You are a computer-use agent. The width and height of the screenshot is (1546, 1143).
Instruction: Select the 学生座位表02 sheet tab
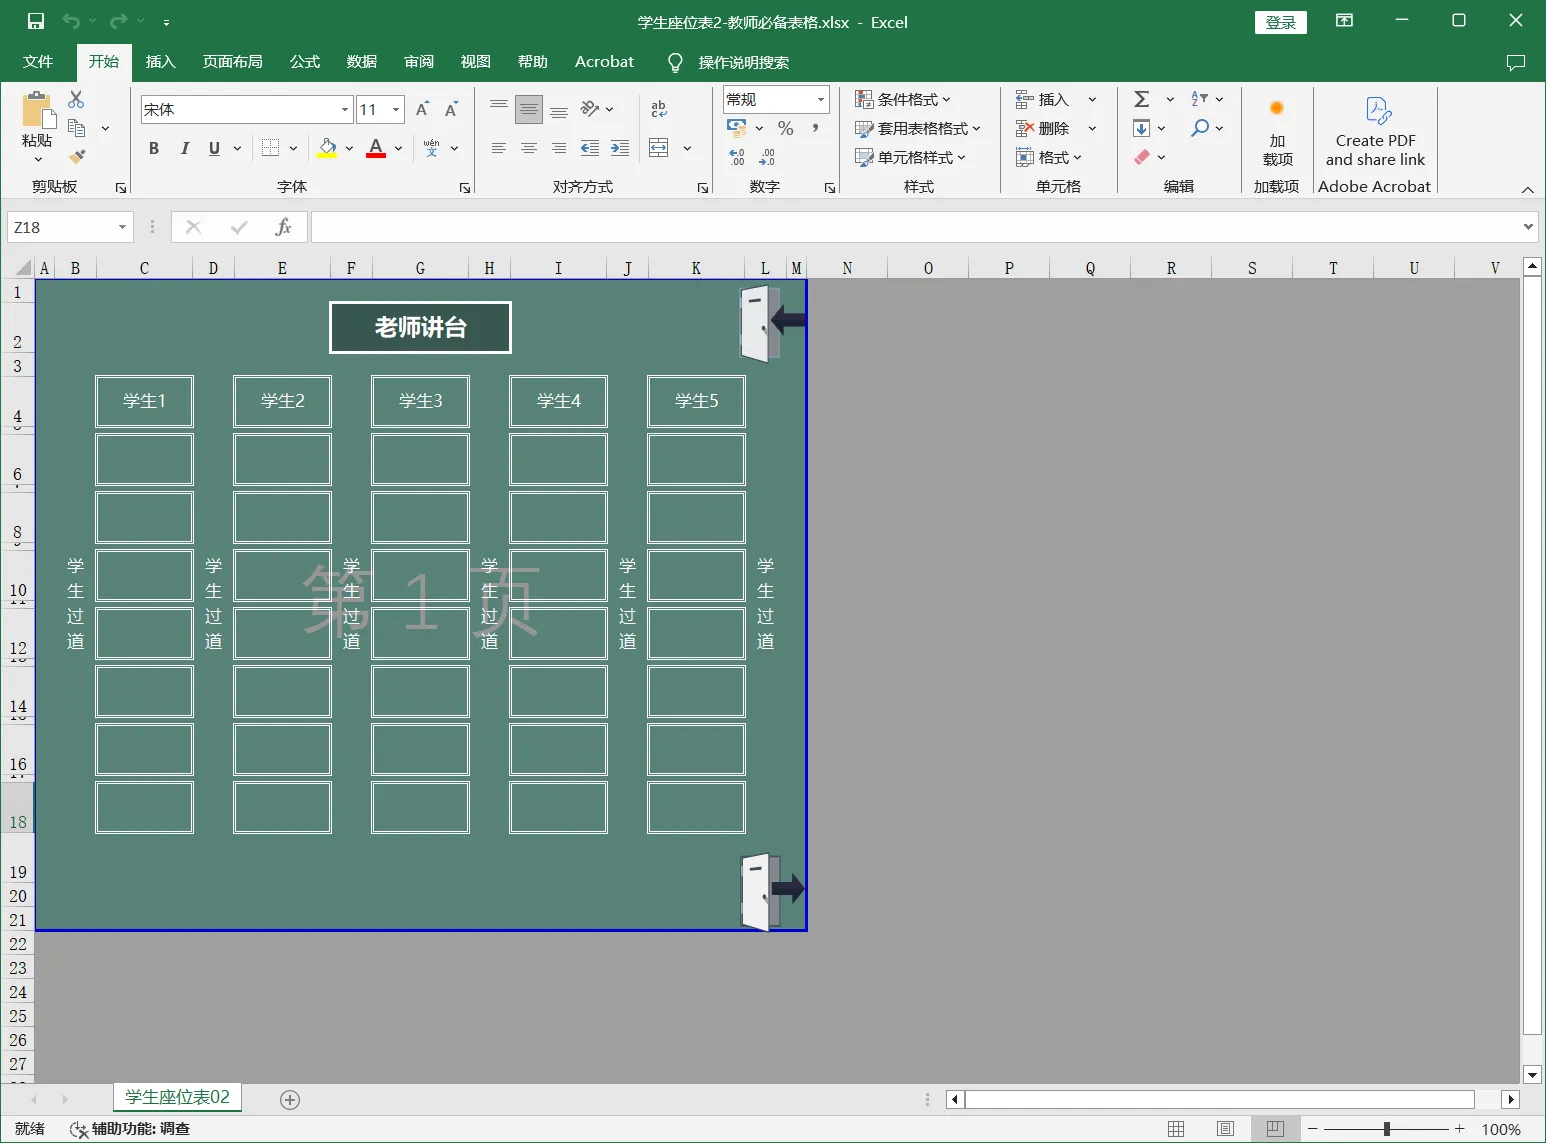177,1097
